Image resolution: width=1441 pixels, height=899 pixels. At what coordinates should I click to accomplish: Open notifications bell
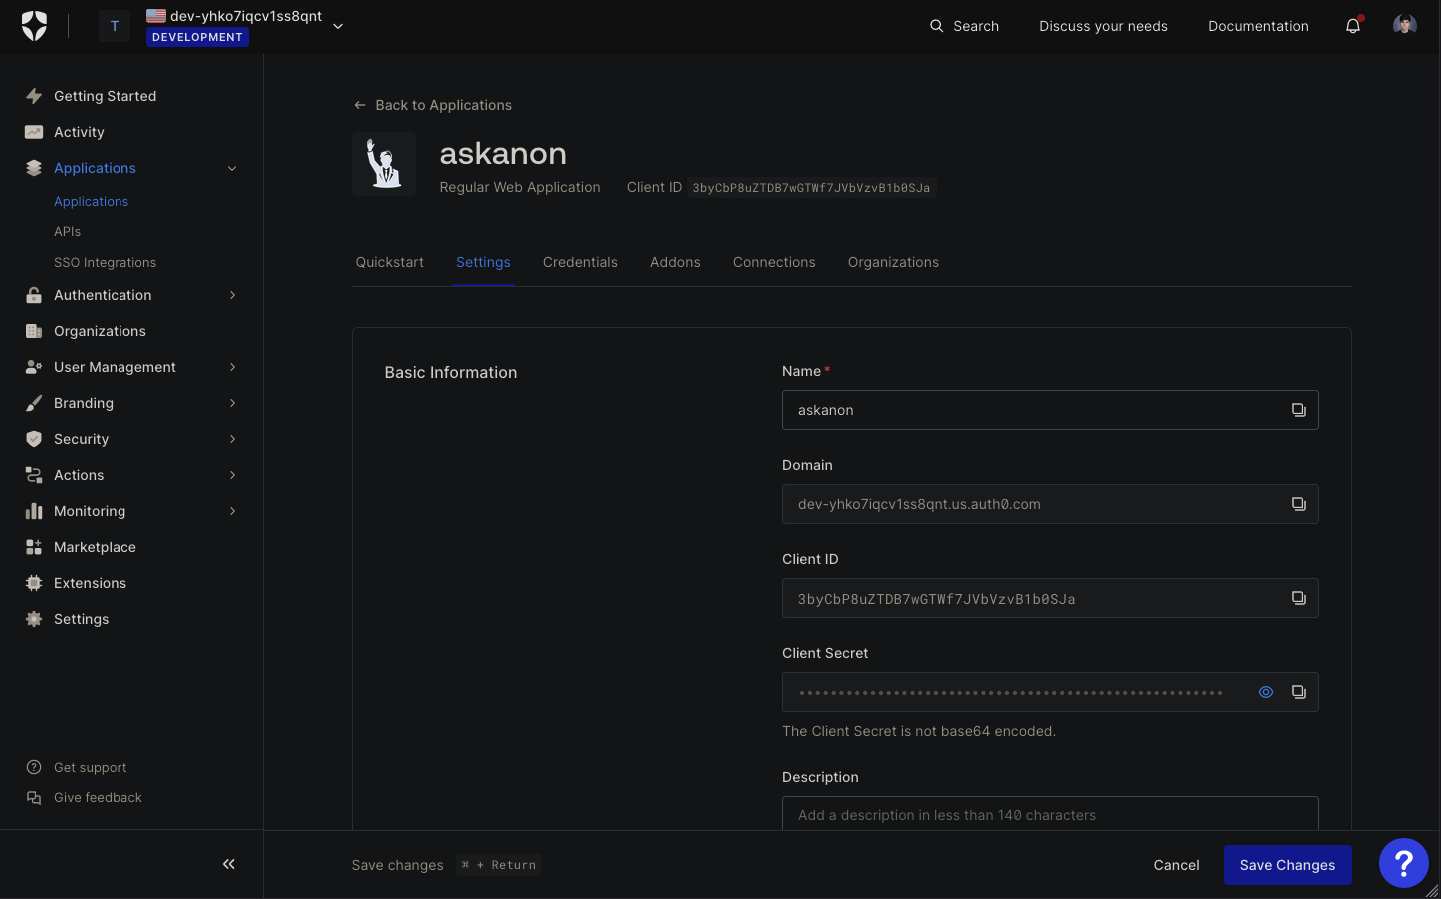(1353, 26)
